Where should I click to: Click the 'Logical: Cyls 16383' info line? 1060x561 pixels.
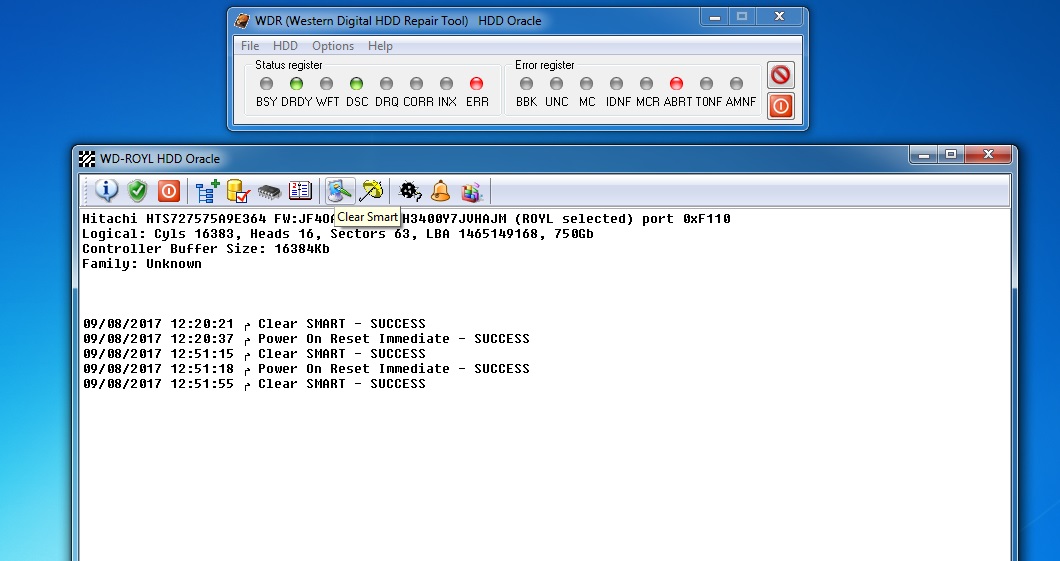338,234
